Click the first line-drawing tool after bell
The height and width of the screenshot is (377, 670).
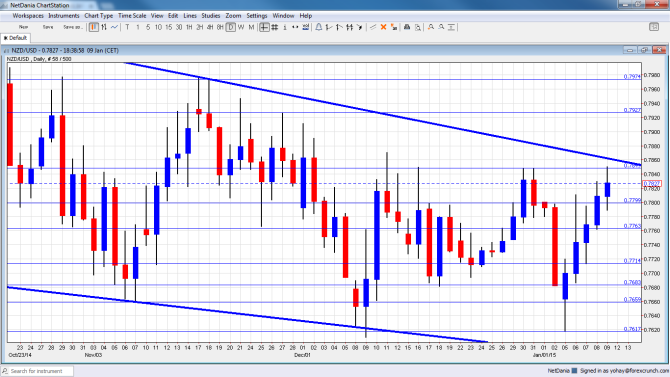pyautogui.click(x=329, y=27)
